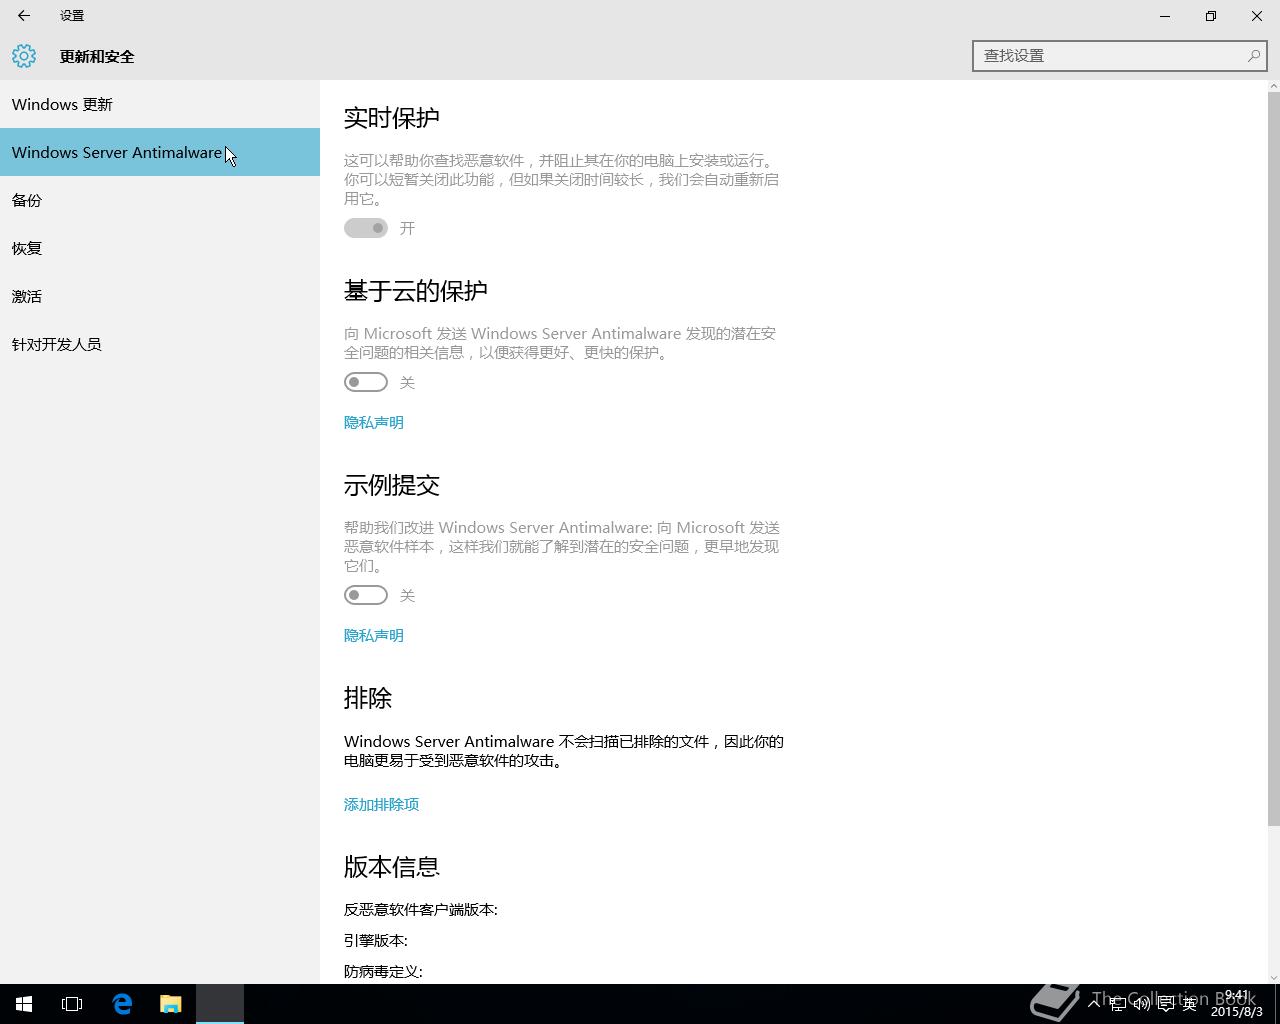The height and width of the screenshot is (1024, 1280).
Task: Click the 排除 heading
Action: pyautogui.click(x=368, y=698)
